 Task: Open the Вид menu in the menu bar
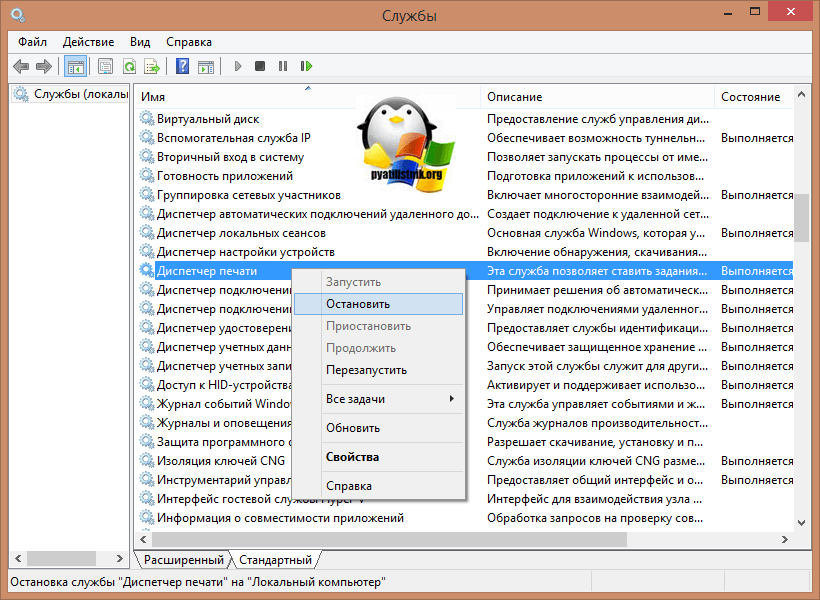[140, 42]
